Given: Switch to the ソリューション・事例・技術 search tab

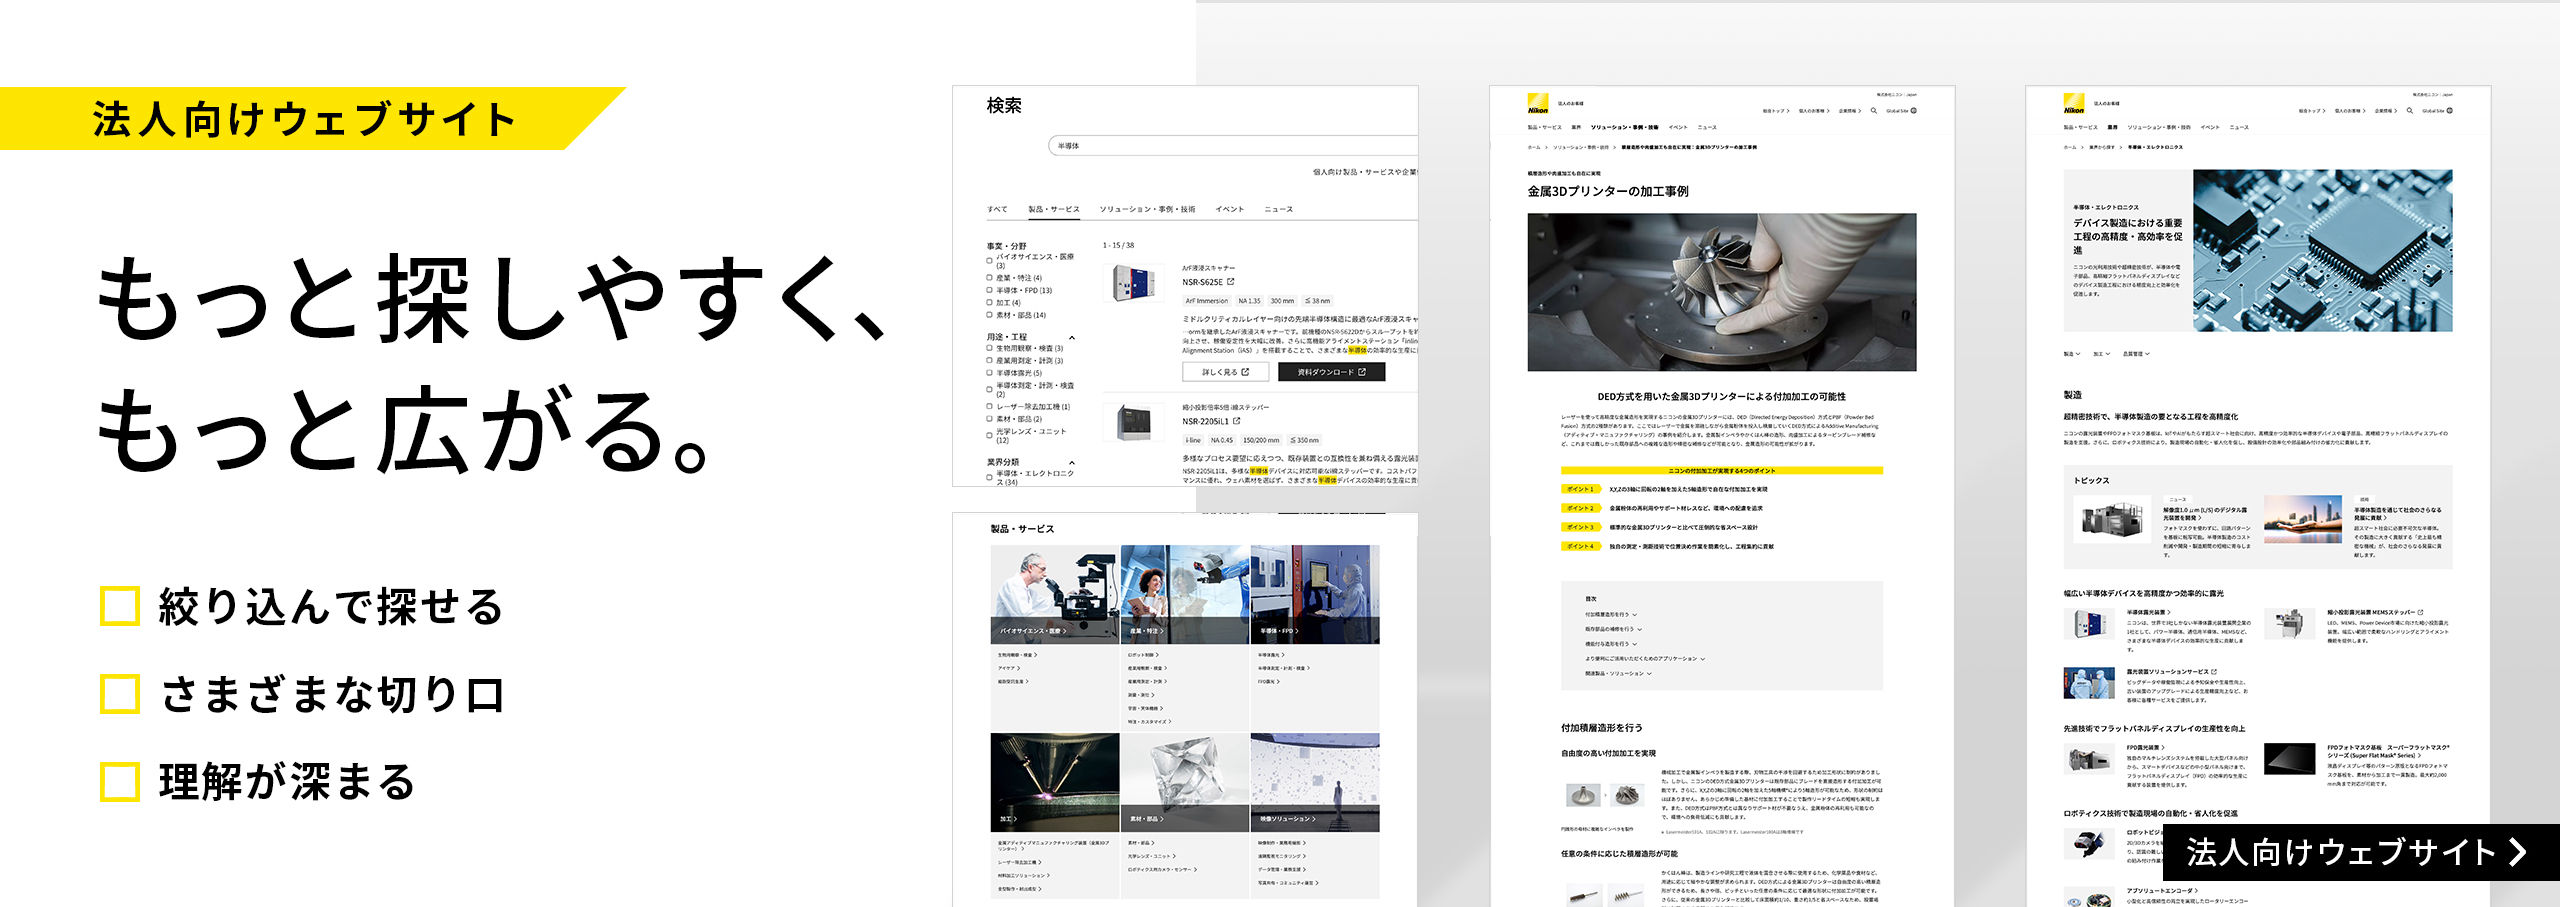Looking at the screenshot, I should point(1147,209).
